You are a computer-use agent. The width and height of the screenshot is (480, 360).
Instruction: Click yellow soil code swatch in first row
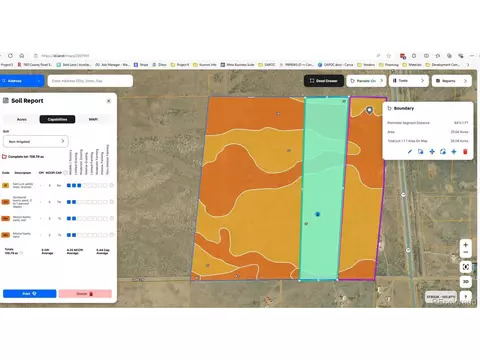click(6, 185)
